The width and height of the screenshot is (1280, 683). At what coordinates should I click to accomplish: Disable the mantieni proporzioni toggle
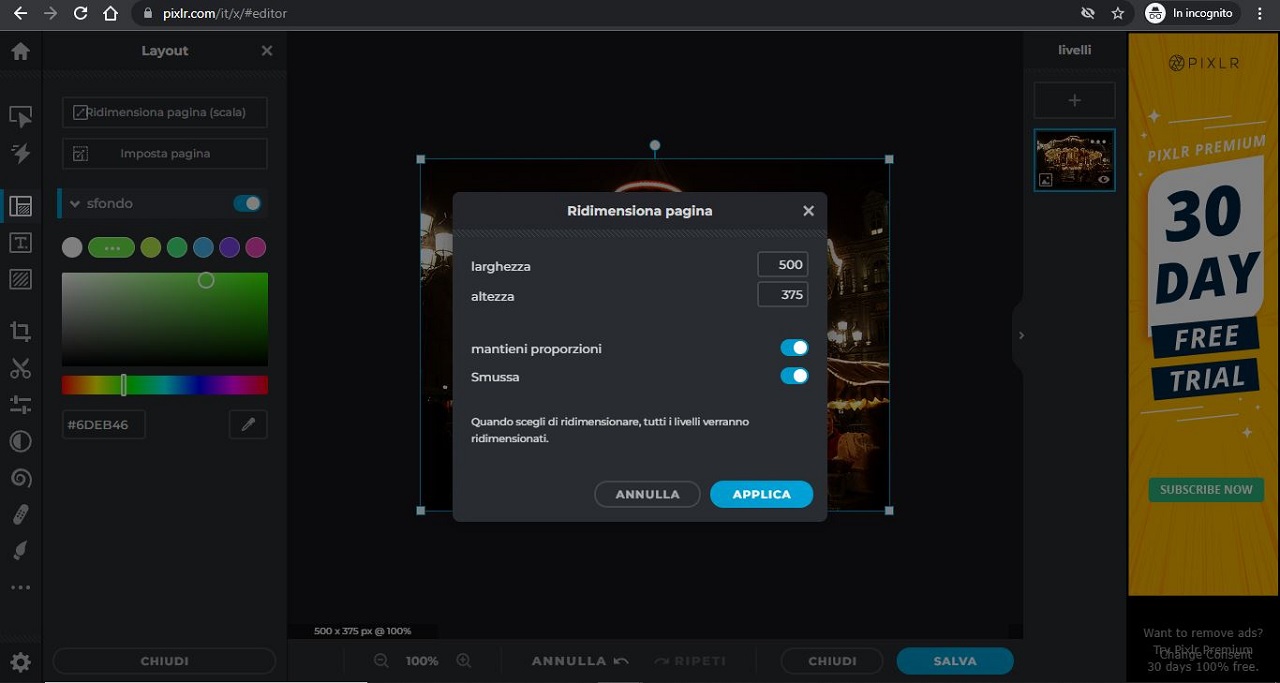pos(794,348)
